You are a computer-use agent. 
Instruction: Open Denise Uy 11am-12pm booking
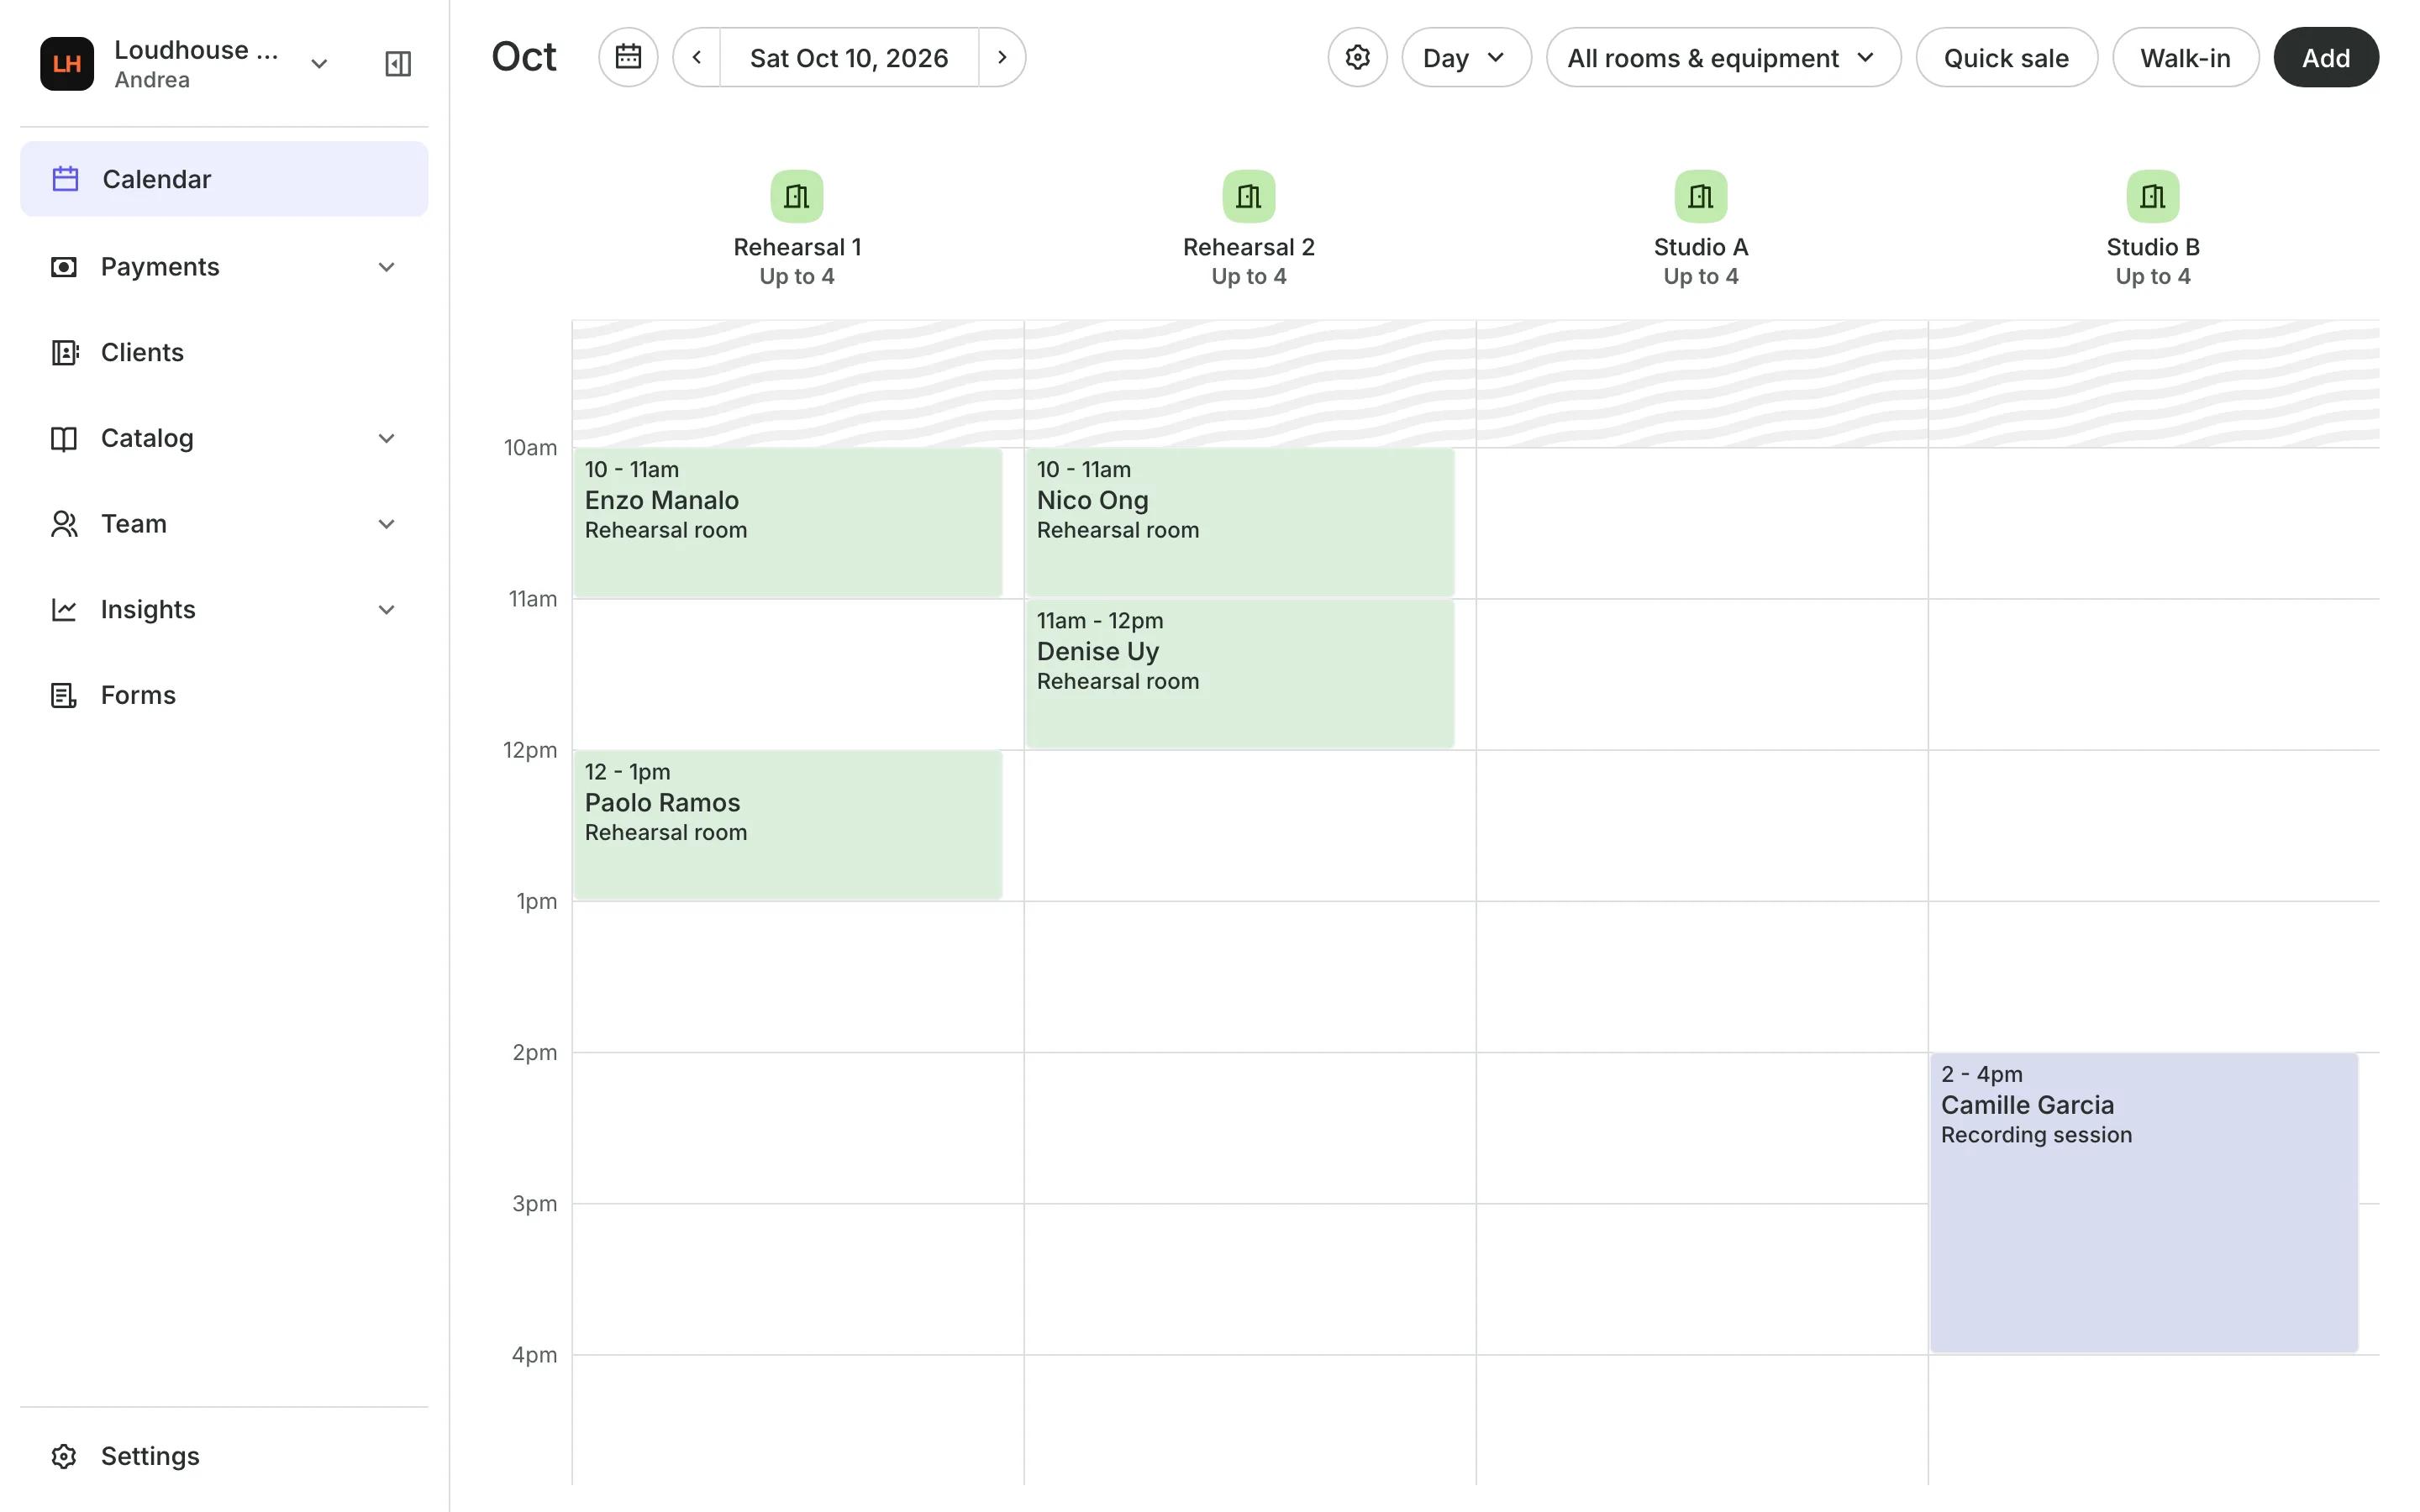click(x=1240, y=674)
